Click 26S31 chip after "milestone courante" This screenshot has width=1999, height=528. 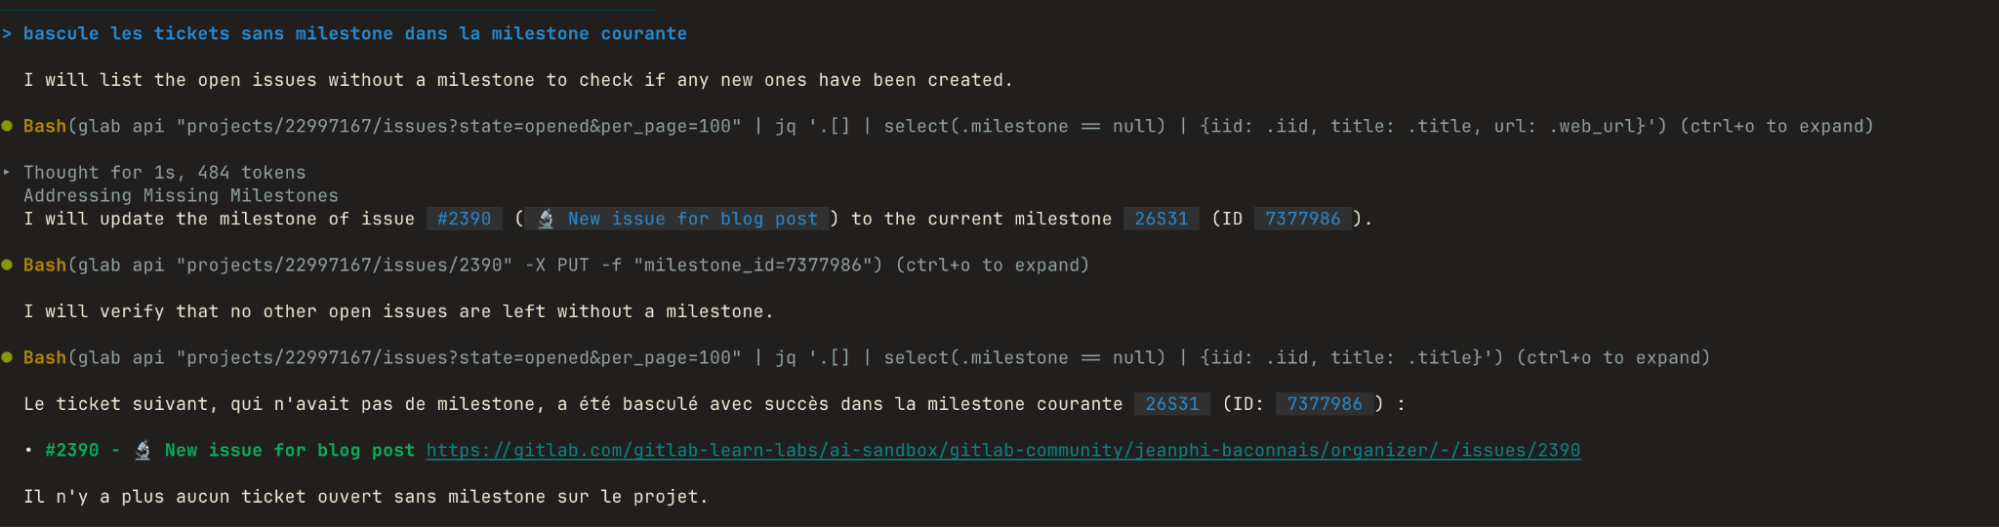[1172, 404]
